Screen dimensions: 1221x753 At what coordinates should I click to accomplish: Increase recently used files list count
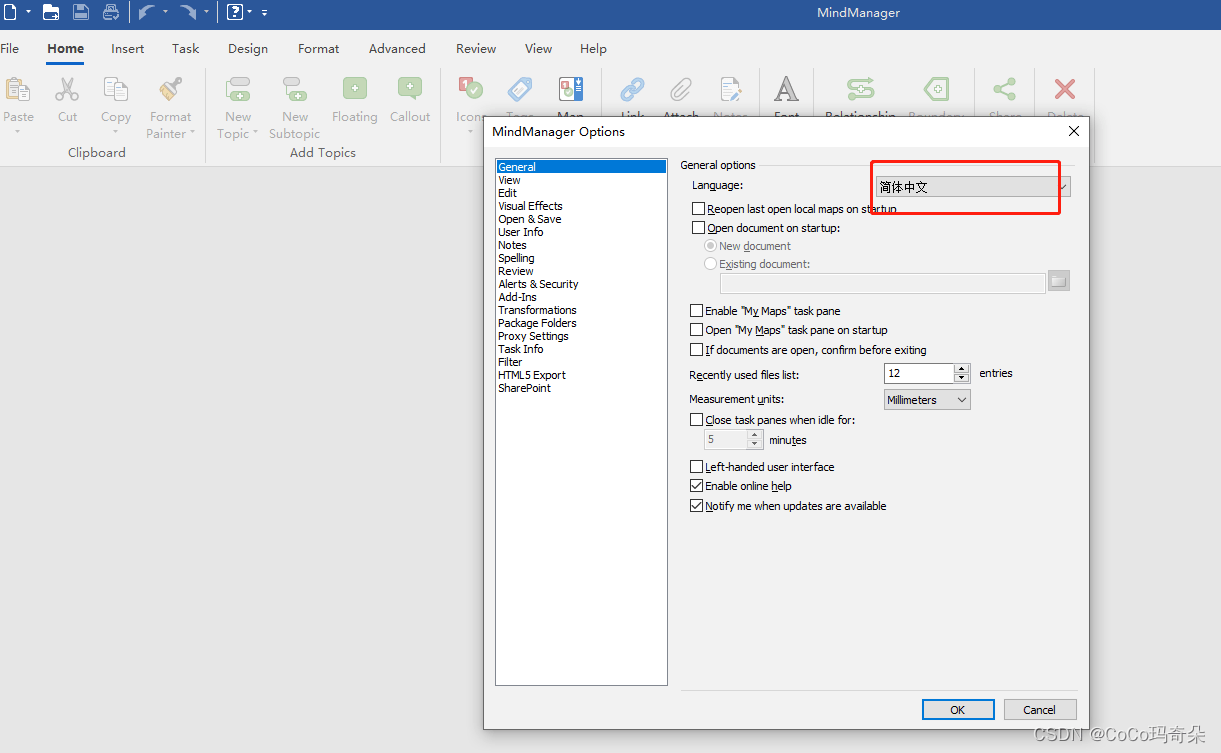click(962, 369)
